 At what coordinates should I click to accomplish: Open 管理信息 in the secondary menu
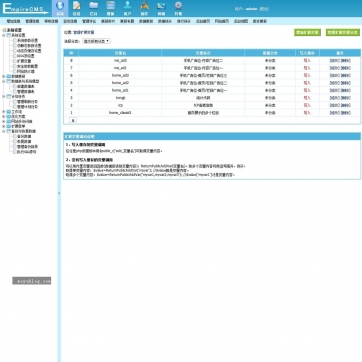[32, 21]
